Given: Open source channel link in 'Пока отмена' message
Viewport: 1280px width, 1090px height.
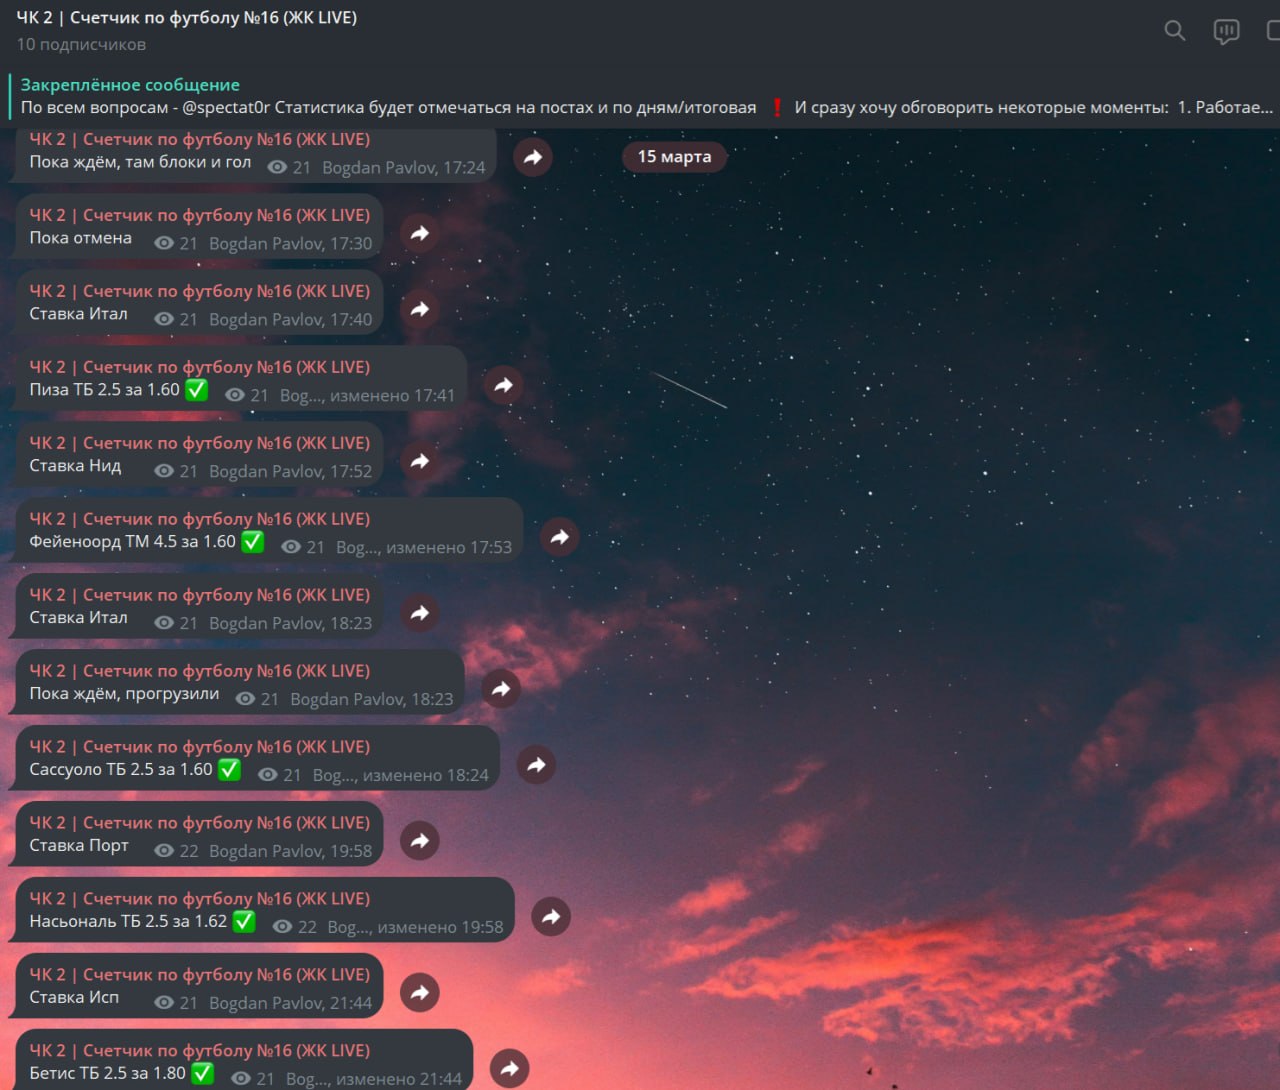Looking at the screenshot, I should [x=199, y=215].
